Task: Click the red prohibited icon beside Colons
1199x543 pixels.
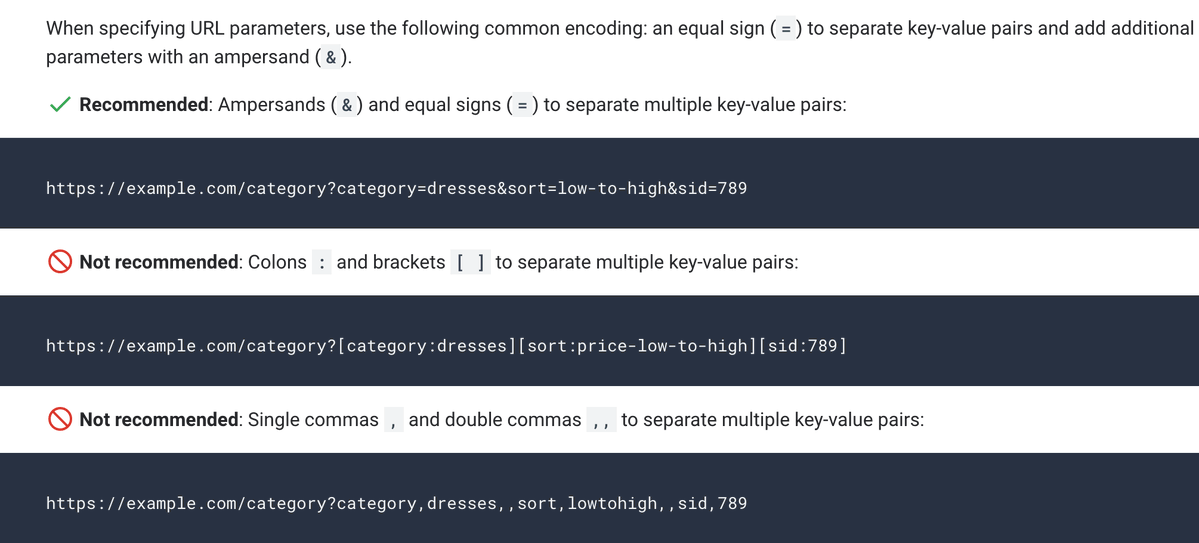Action: coord(60,262)
